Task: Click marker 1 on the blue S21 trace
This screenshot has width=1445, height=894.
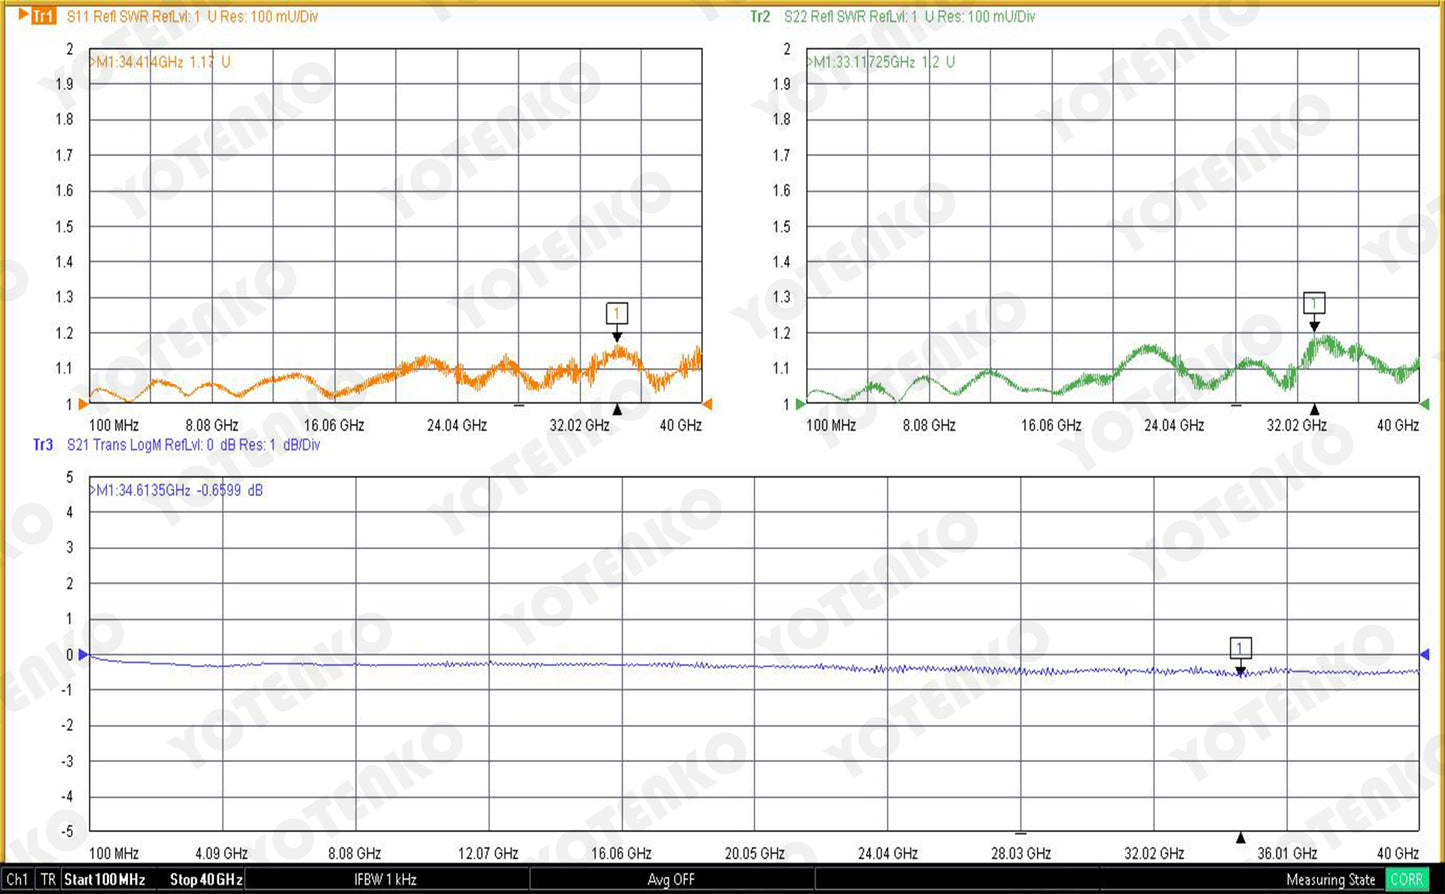Action: click(x=1240, y=648)
